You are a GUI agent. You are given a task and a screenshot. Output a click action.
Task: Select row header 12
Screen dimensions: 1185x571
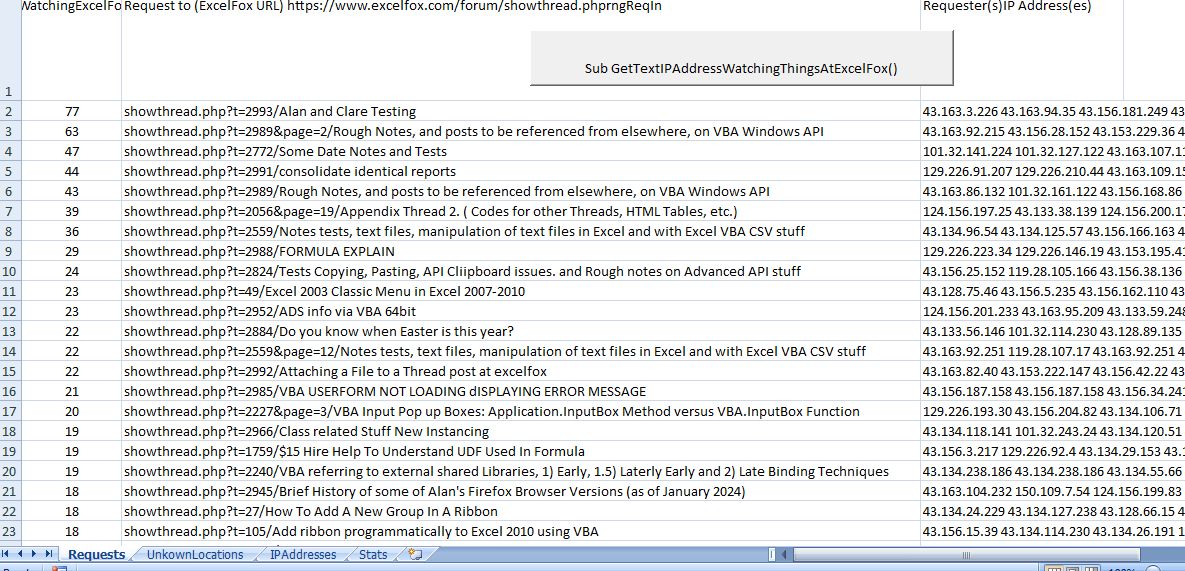[x=10, y=311]
